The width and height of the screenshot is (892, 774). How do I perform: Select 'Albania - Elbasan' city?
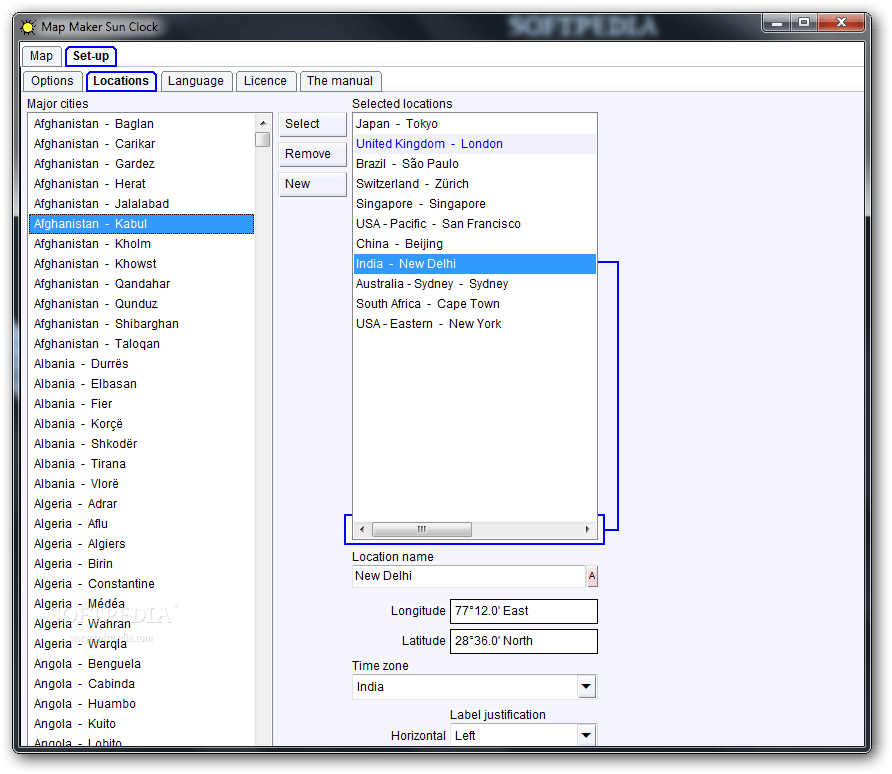coord(142,384)
